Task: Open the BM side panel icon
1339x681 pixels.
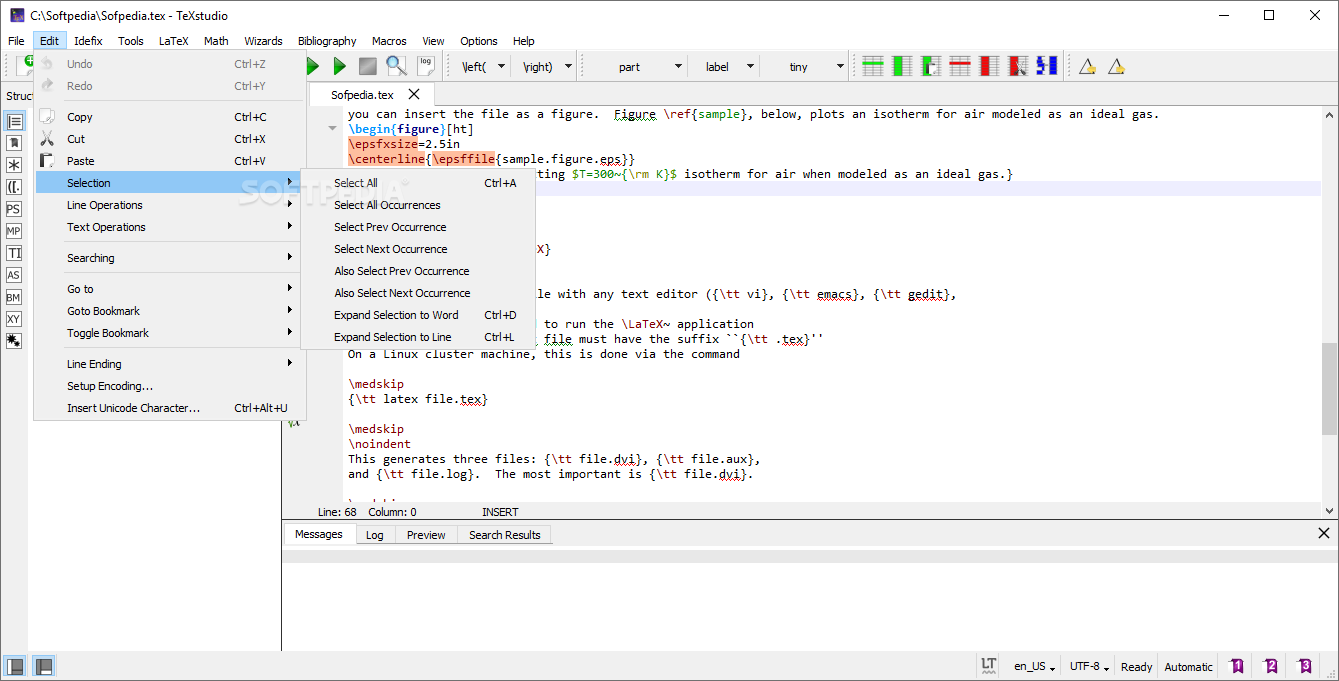Action: (x=14, y=297)
